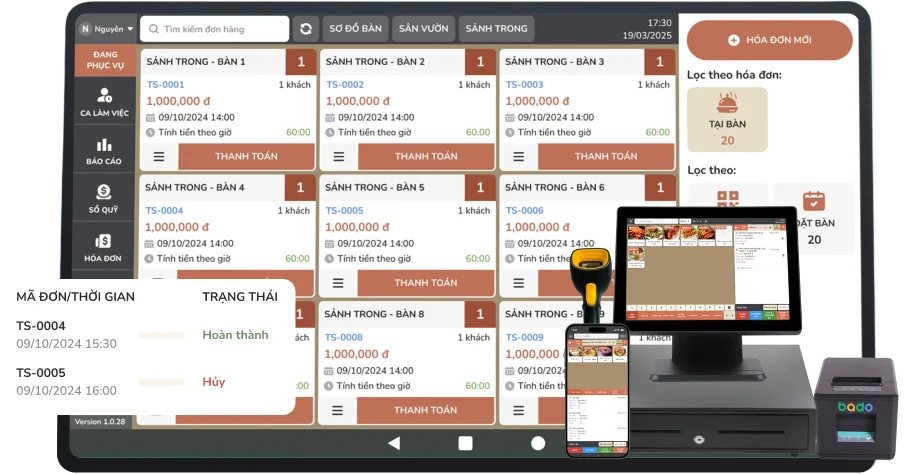Image resolution: width=905 pixels, height=474 pixels.
Task: Tap the Android back triangle button
Action: (394, 443)
